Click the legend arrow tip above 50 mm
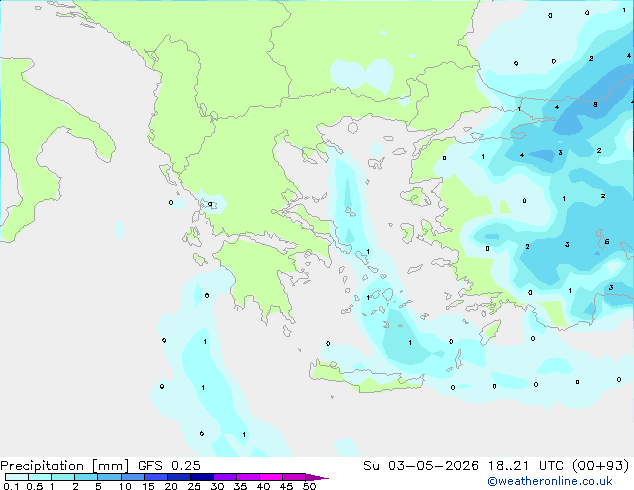634x490 pixels. [x=317, y=477]
